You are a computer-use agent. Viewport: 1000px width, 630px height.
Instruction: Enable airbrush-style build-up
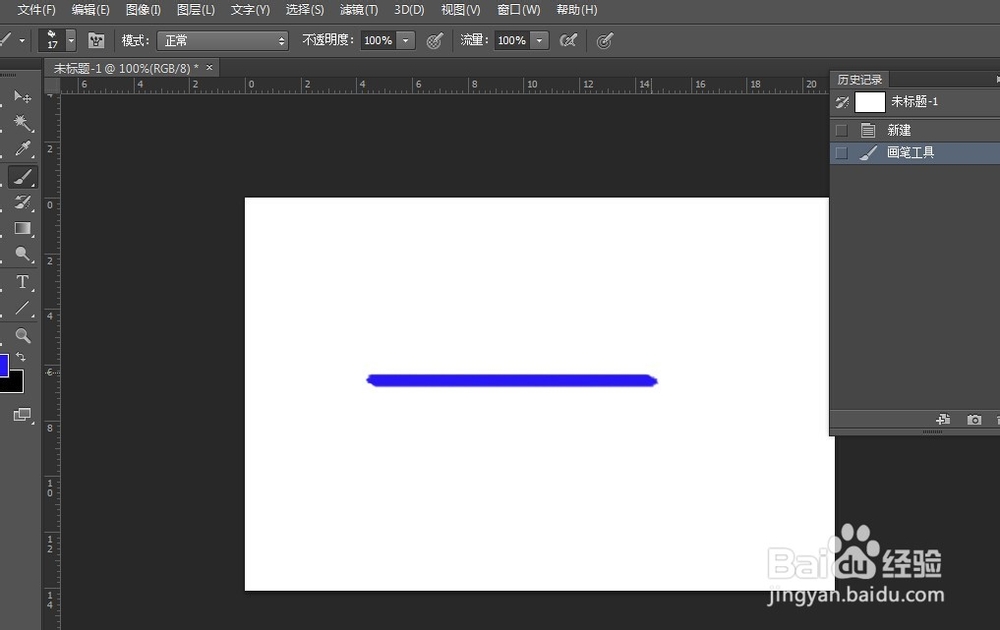click(568, 41)
